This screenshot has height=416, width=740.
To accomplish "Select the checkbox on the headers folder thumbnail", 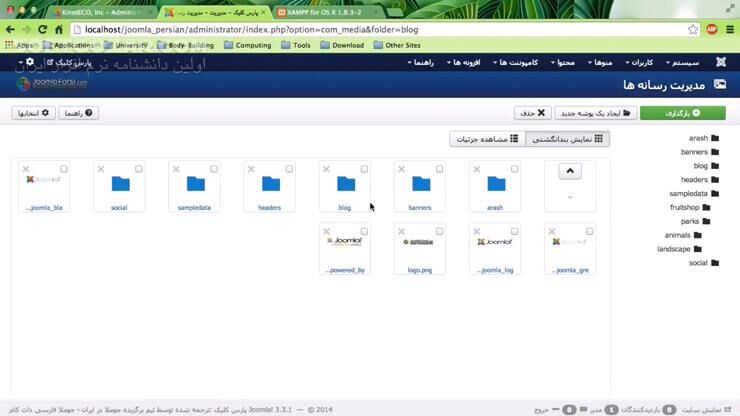I will tap(289, 169).
